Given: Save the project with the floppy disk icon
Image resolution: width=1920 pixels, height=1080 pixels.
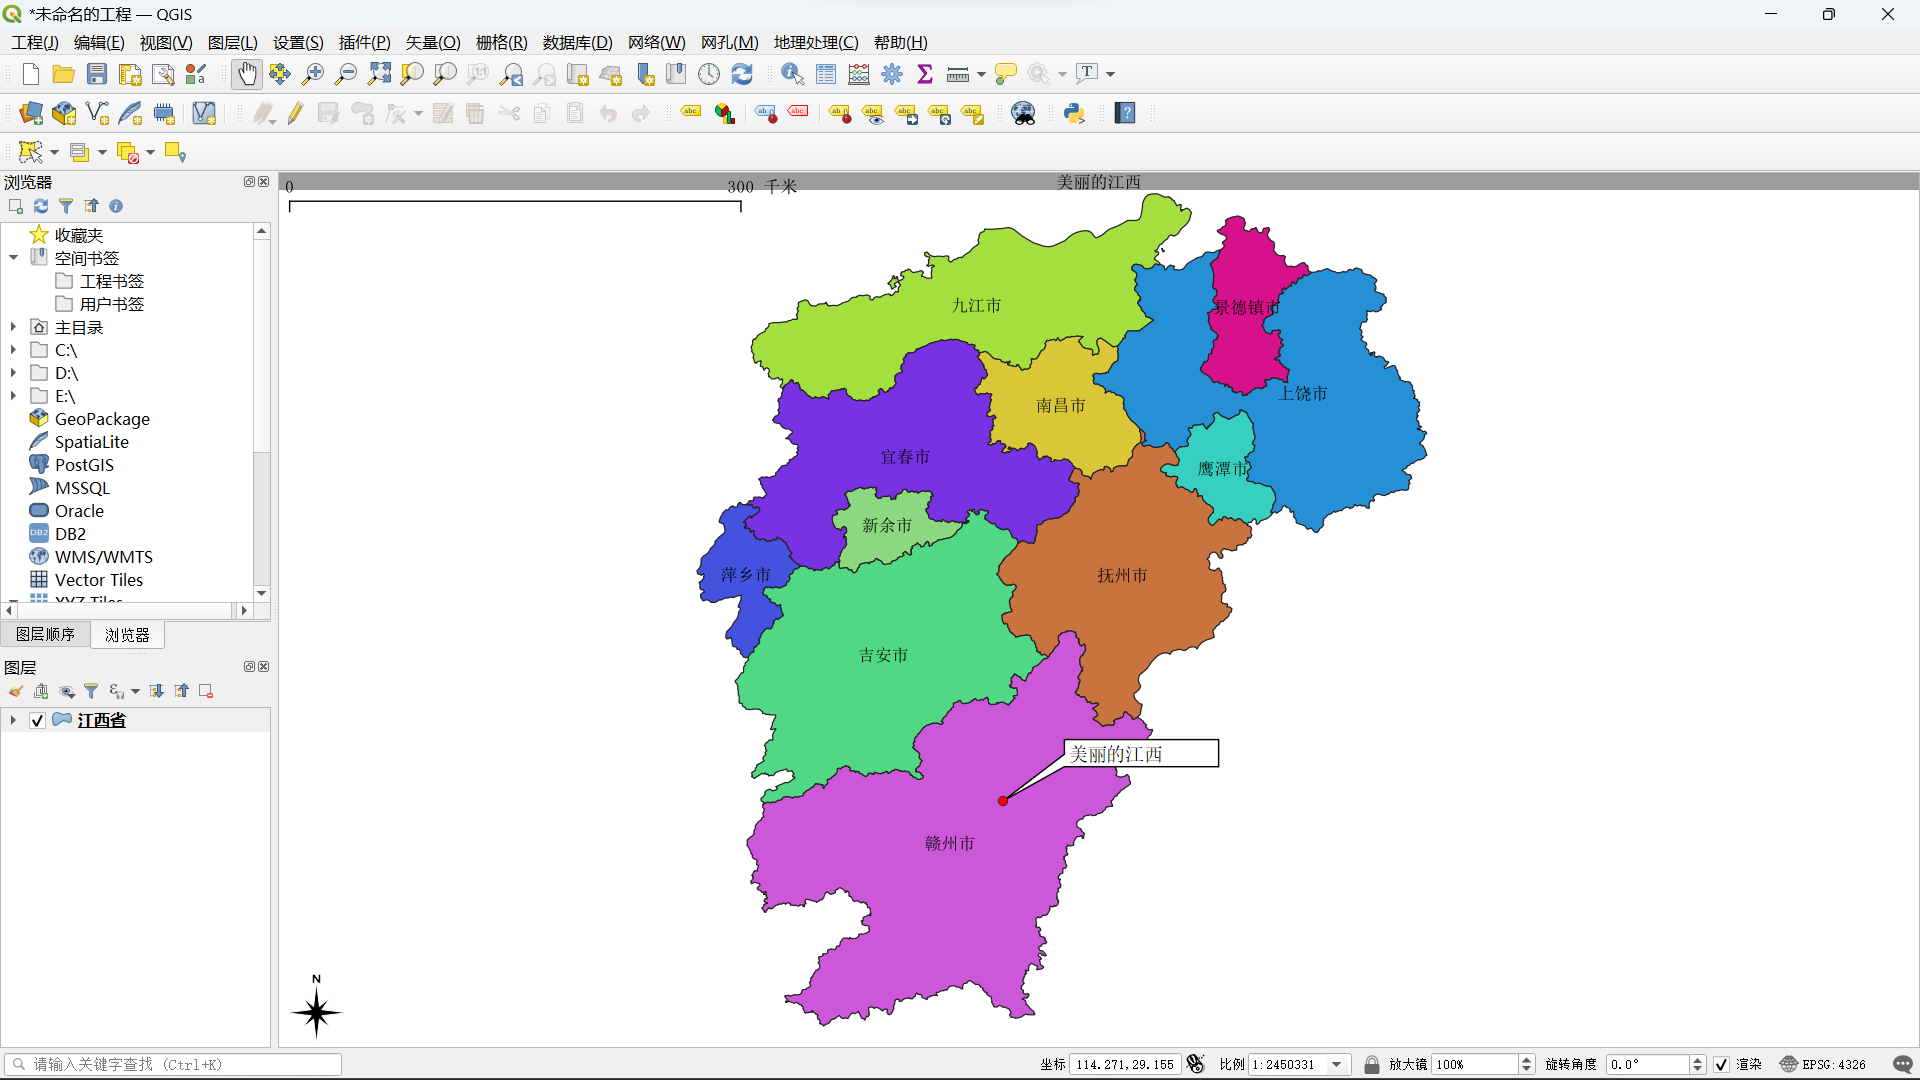Looking at the screenshot, I should pyautogui.click(x=97, y=74).
